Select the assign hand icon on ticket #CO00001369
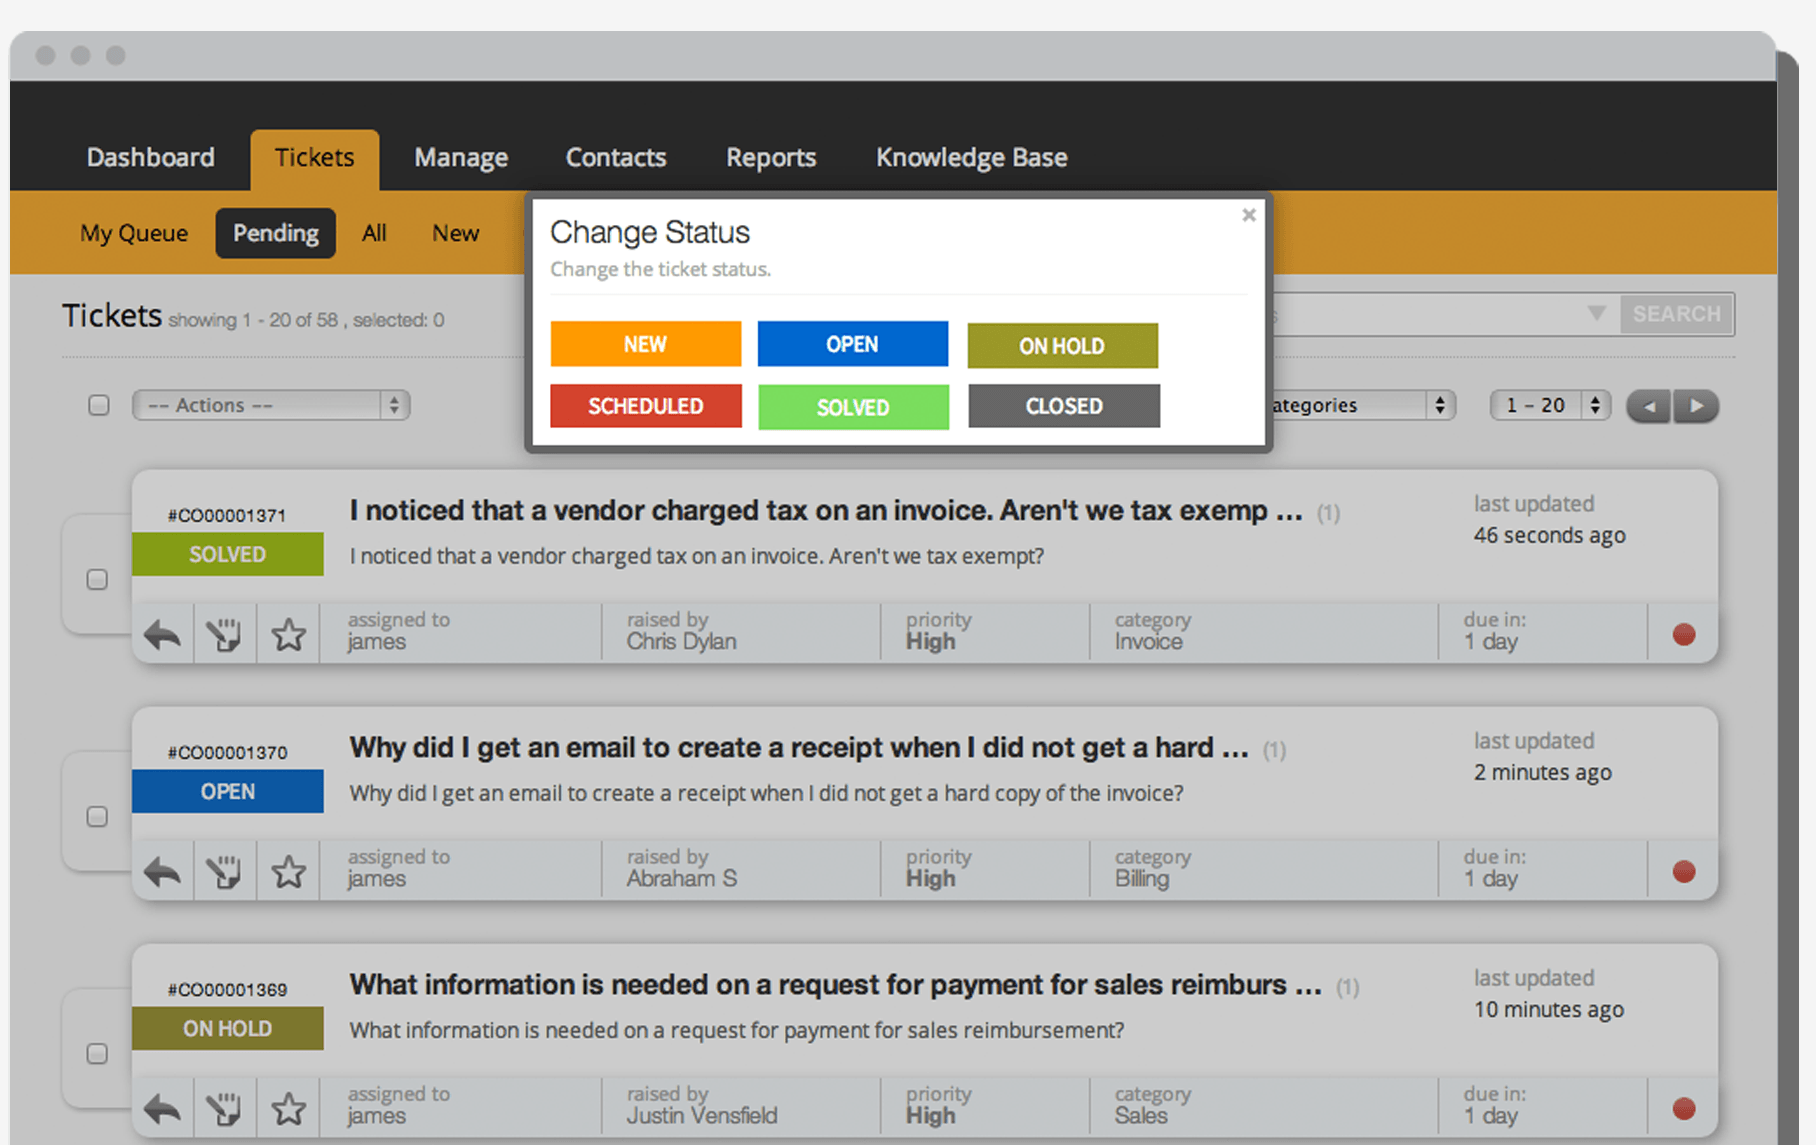This screenshot has width=1816, height=1145. (224, 1107)
